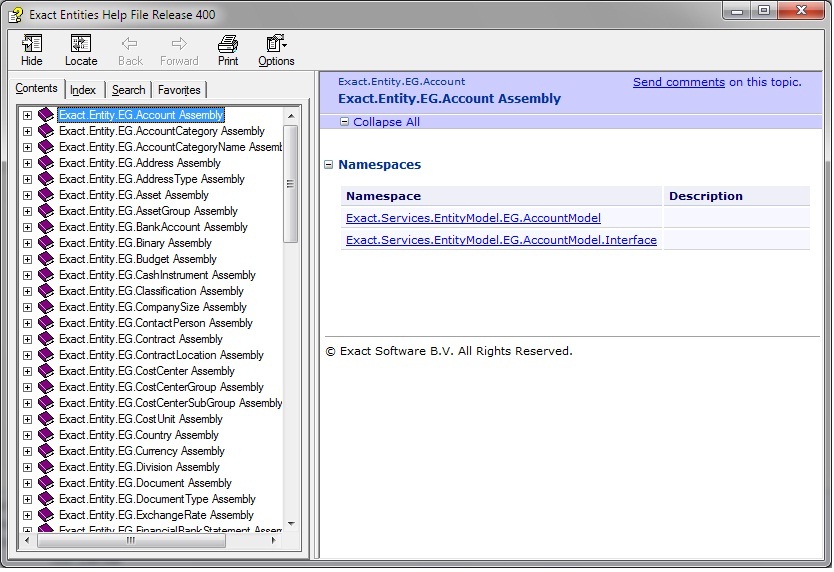
Task: Expand the Exact.Entity.EG.CostCenterGroup Assembly node
Action: point(28,387)
